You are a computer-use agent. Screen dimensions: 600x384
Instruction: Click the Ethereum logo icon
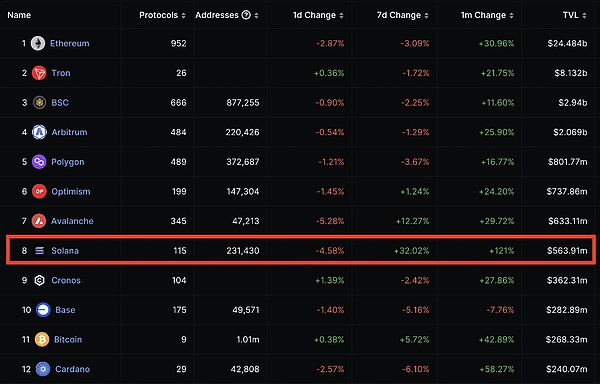[x=38, y=44]
